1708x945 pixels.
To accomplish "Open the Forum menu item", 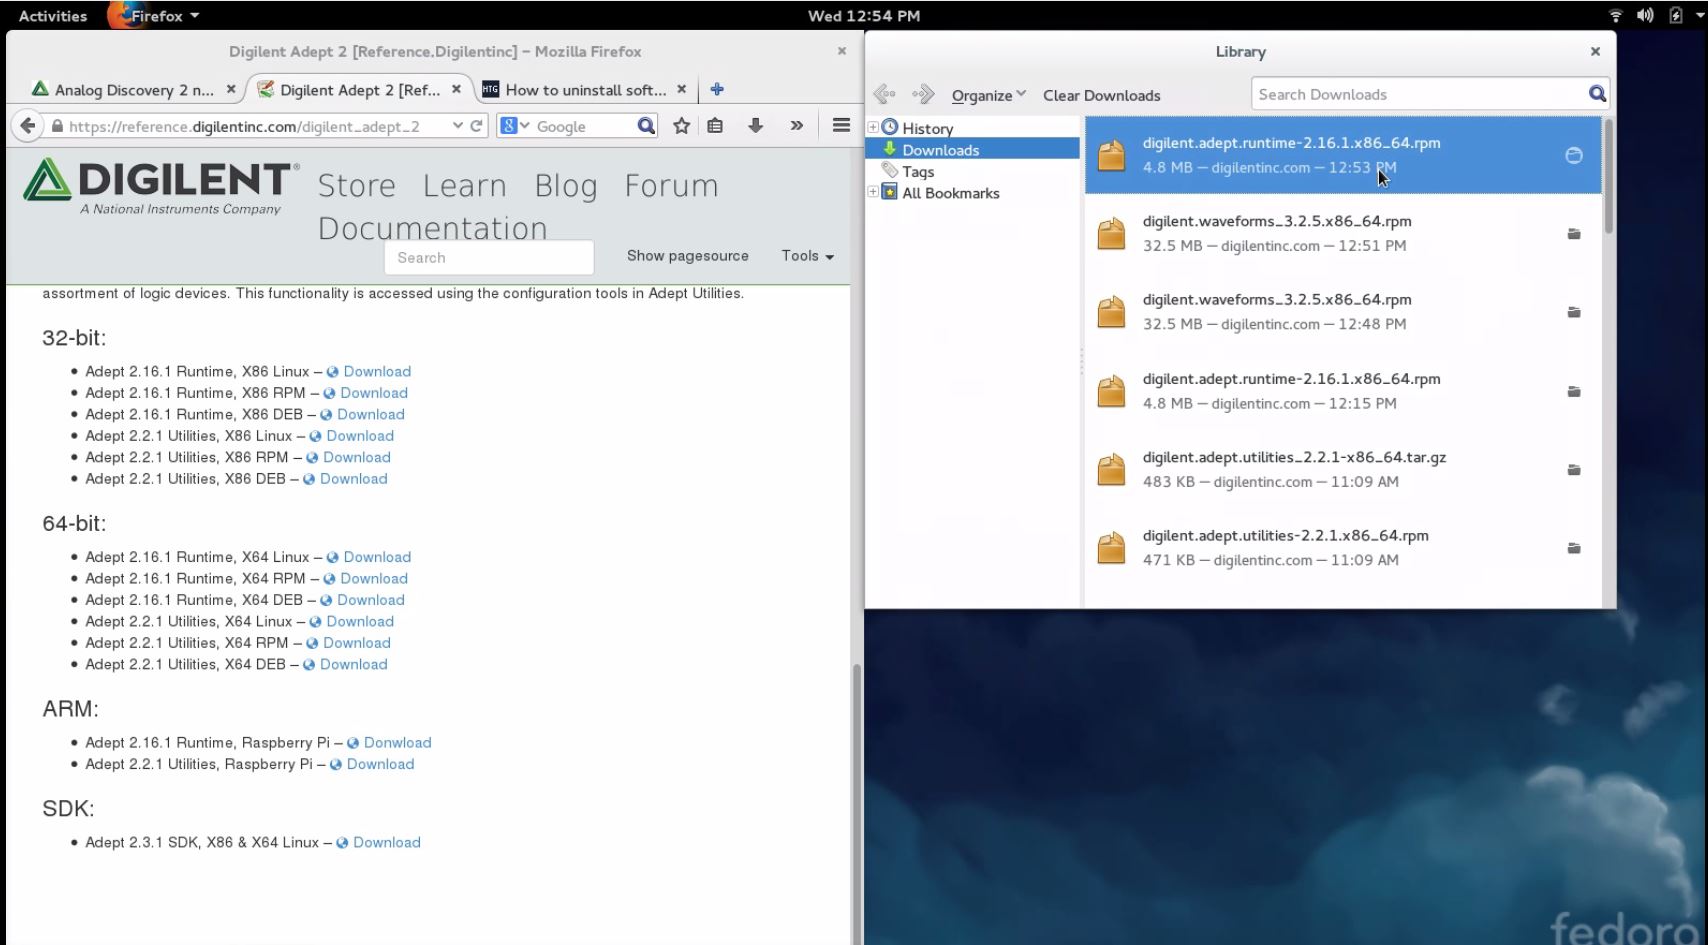I will point(672,186).
